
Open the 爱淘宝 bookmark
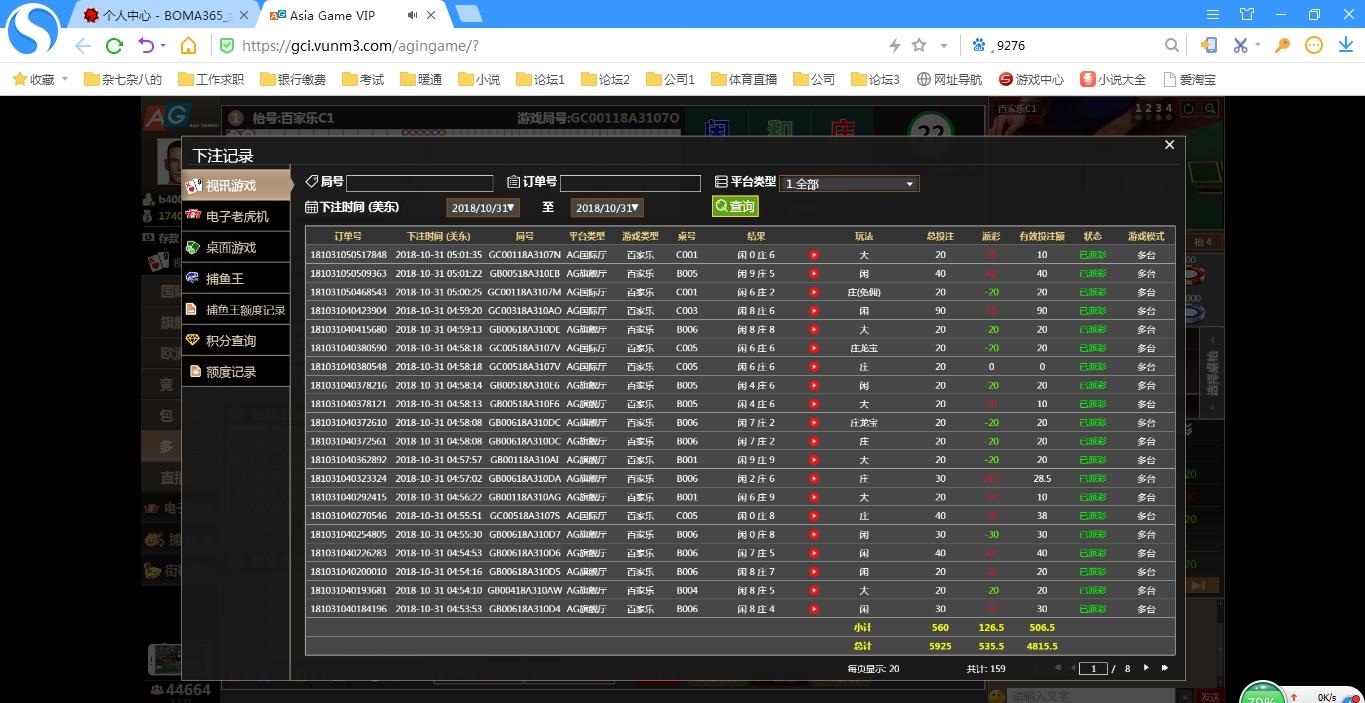pos(1189,79)
